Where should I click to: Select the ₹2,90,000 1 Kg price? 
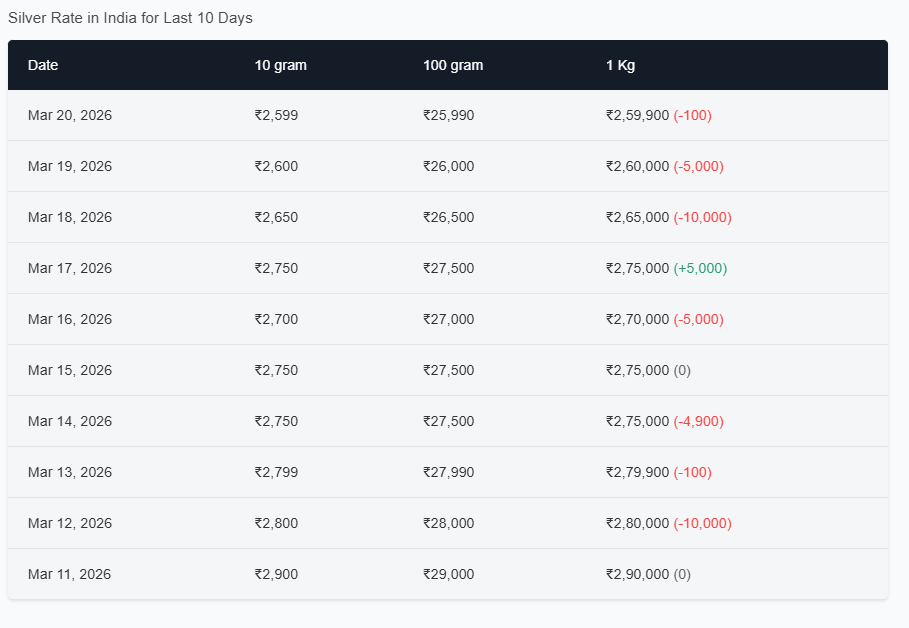[x=637, y=574]
